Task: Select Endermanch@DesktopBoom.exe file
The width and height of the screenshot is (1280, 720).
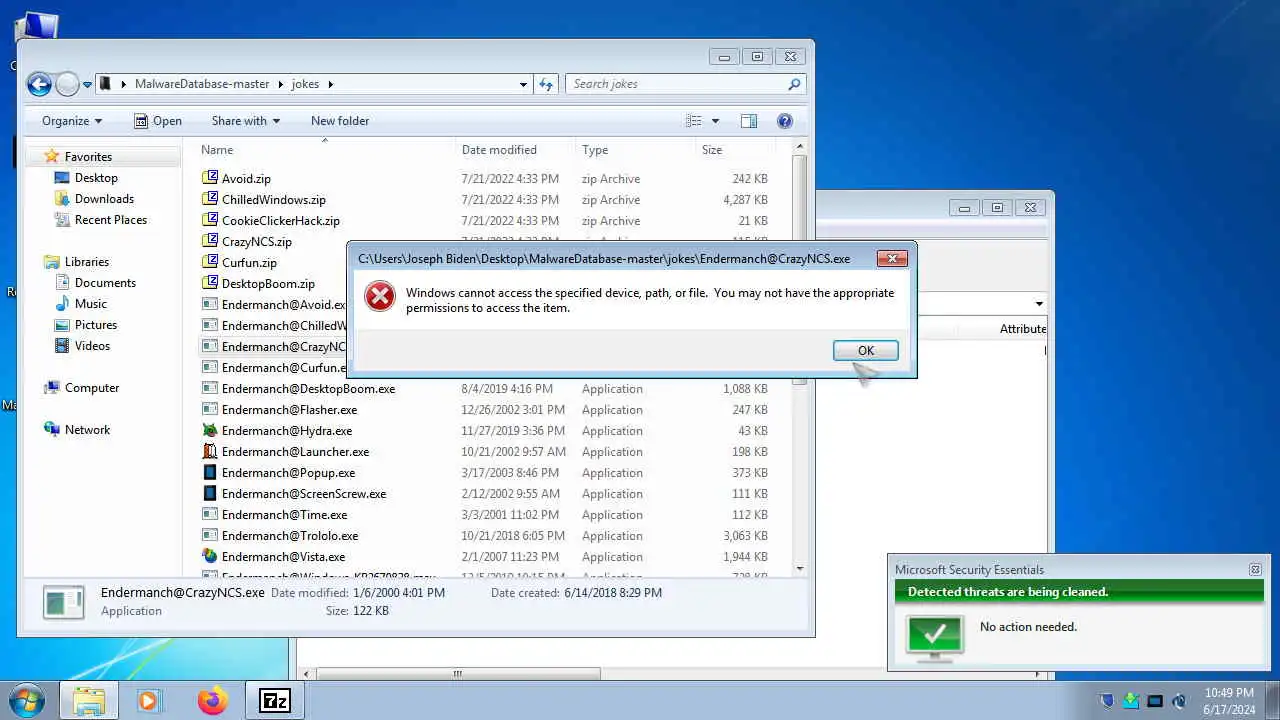Action: (x=308, y=389)
